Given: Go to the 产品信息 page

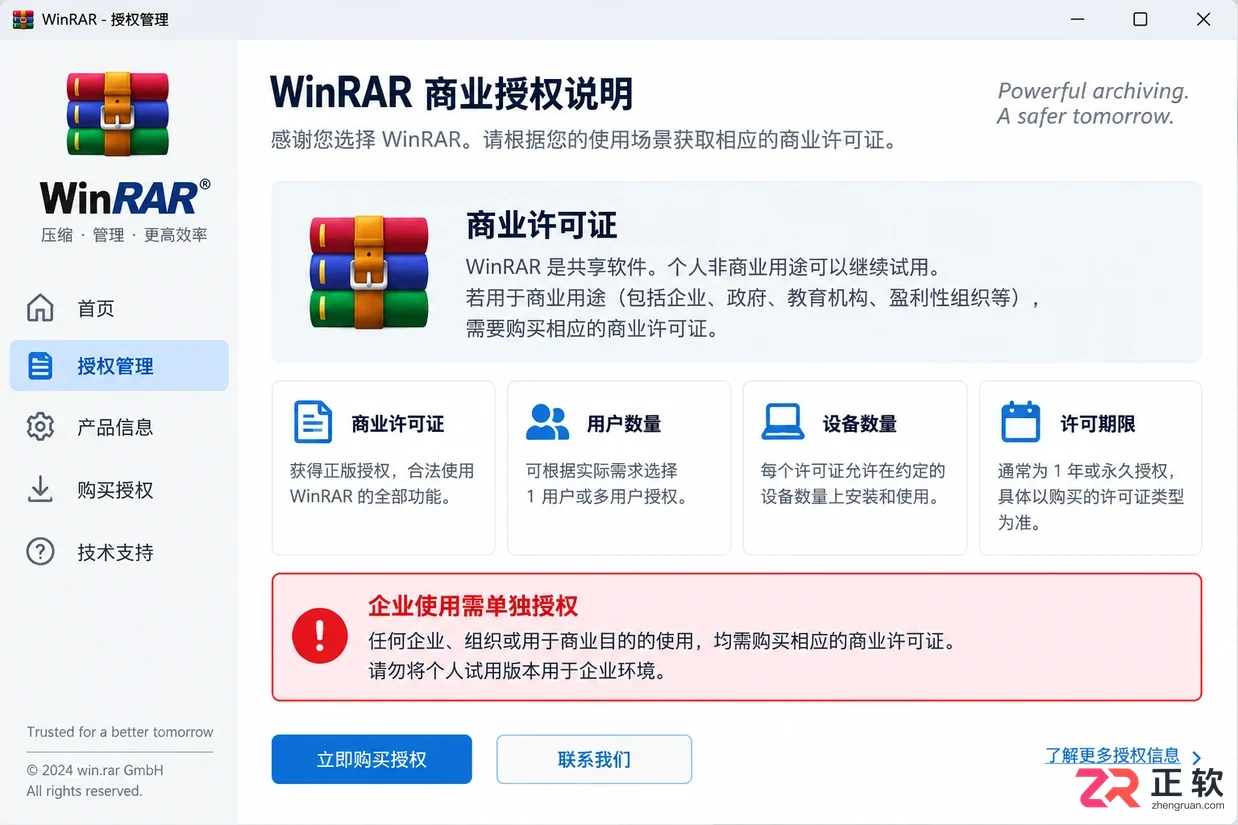Looking at the screenshot, I should (x=119, y=427).
